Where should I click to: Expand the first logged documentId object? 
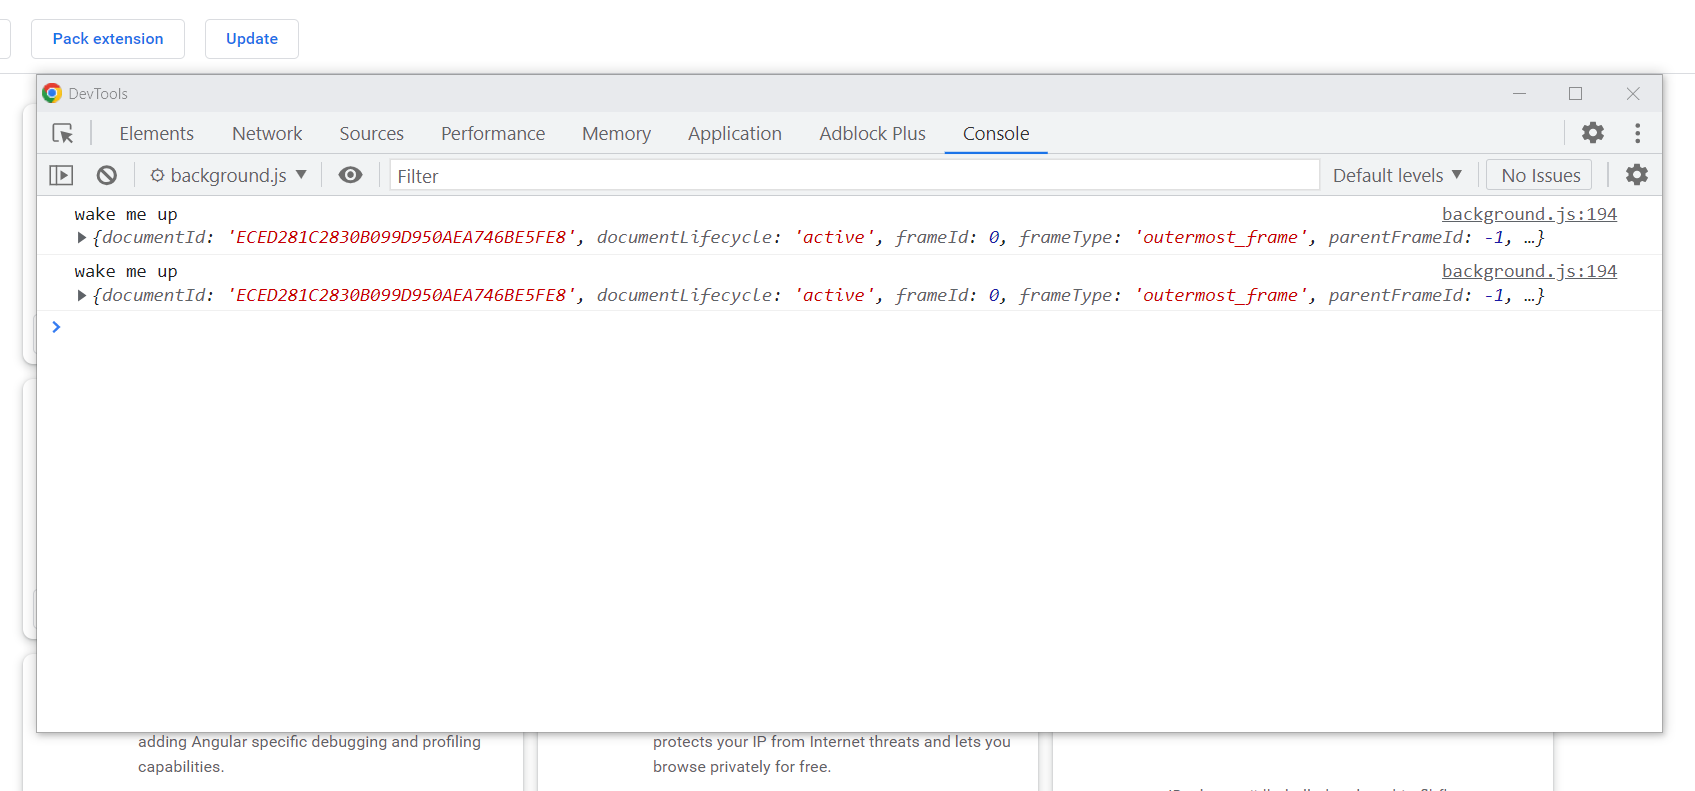[x=82, y=238]
